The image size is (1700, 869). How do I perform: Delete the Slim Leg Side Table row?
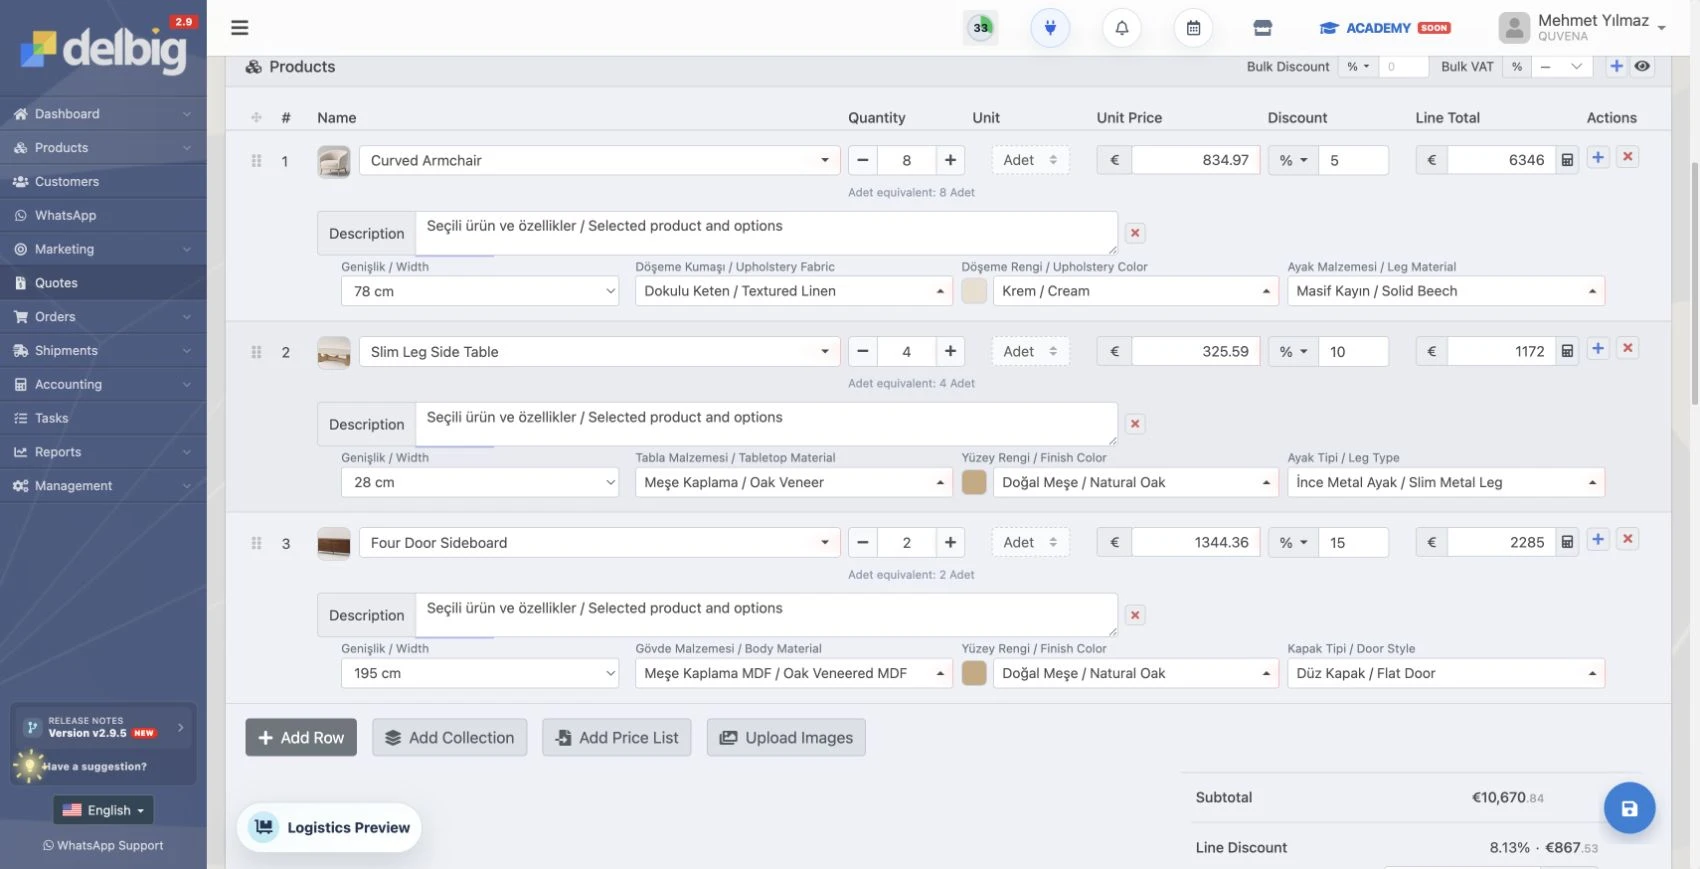pos(1628,348)
